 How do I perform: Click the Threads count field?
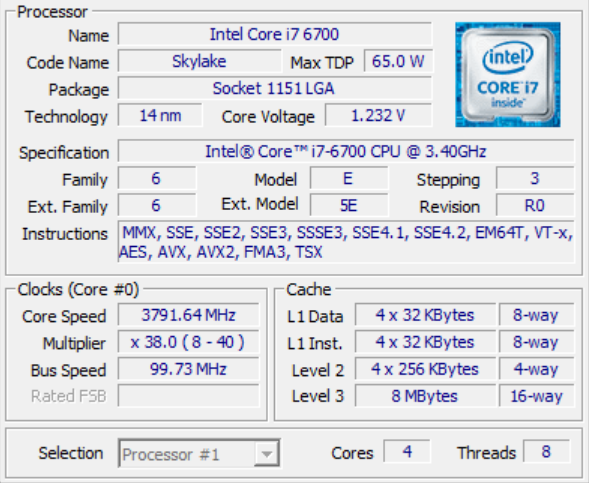(x=546, y=451)
